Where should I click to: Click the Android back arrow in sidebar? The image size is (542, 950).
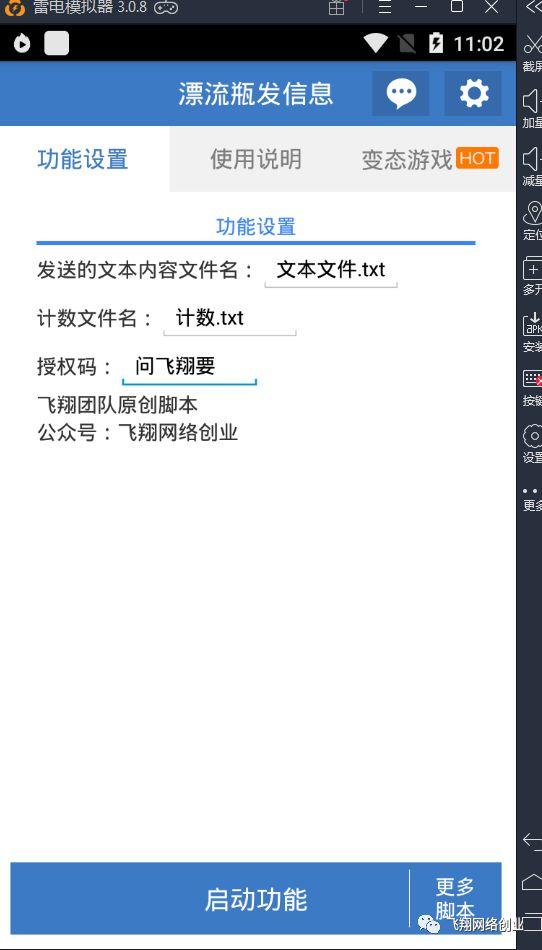coord(532,840)
